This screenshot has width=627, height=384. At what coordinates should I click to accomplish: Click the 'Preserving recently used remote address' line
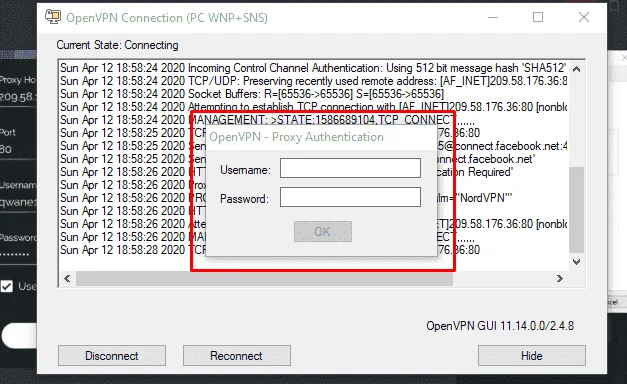click(x=314, y=81)
